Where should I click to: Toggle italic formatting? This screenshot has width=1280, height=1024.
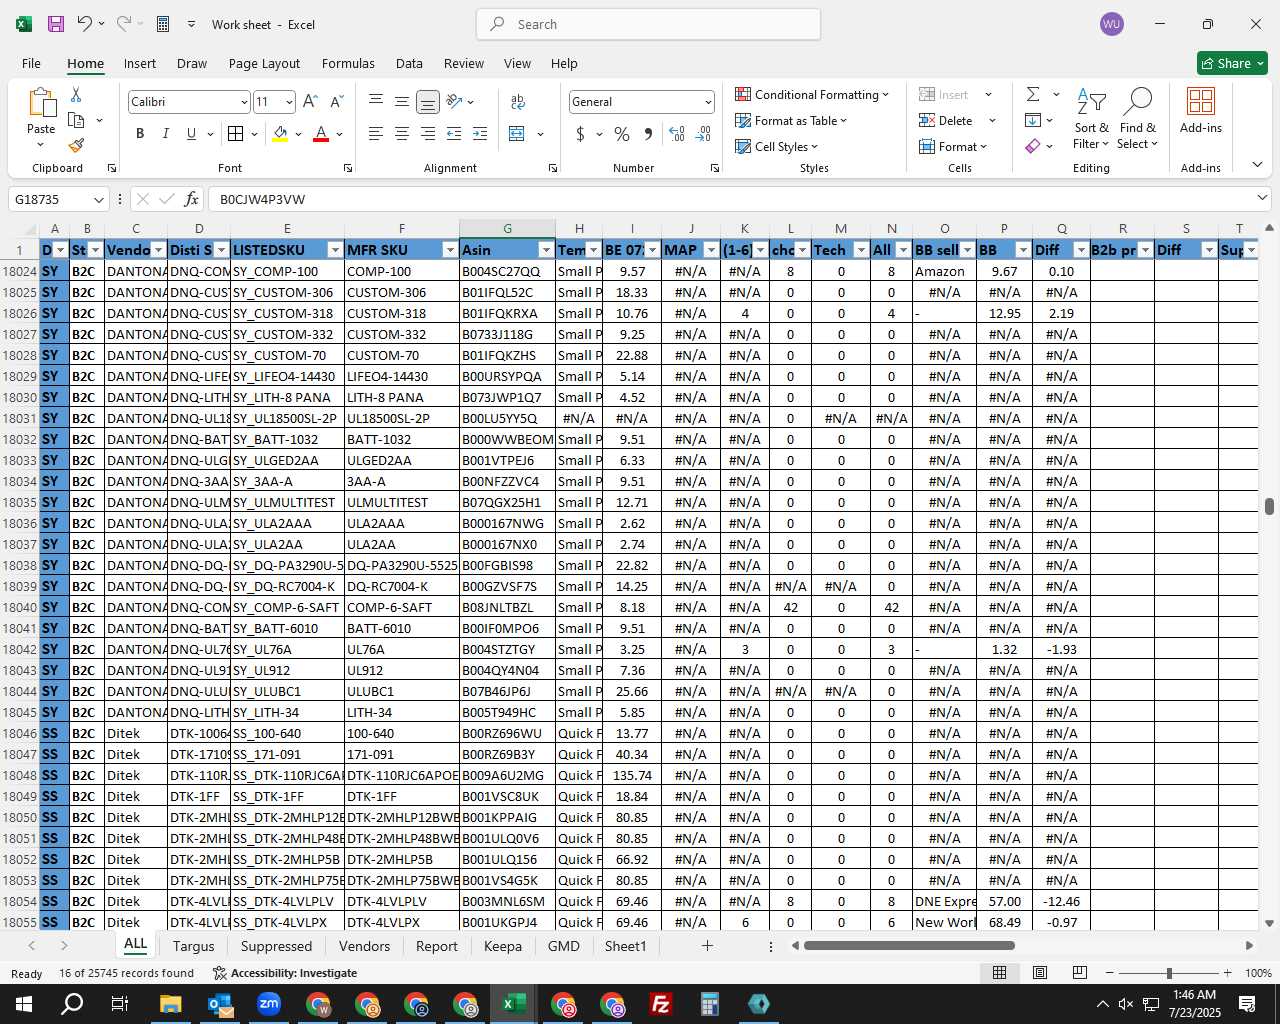(165, 134)
